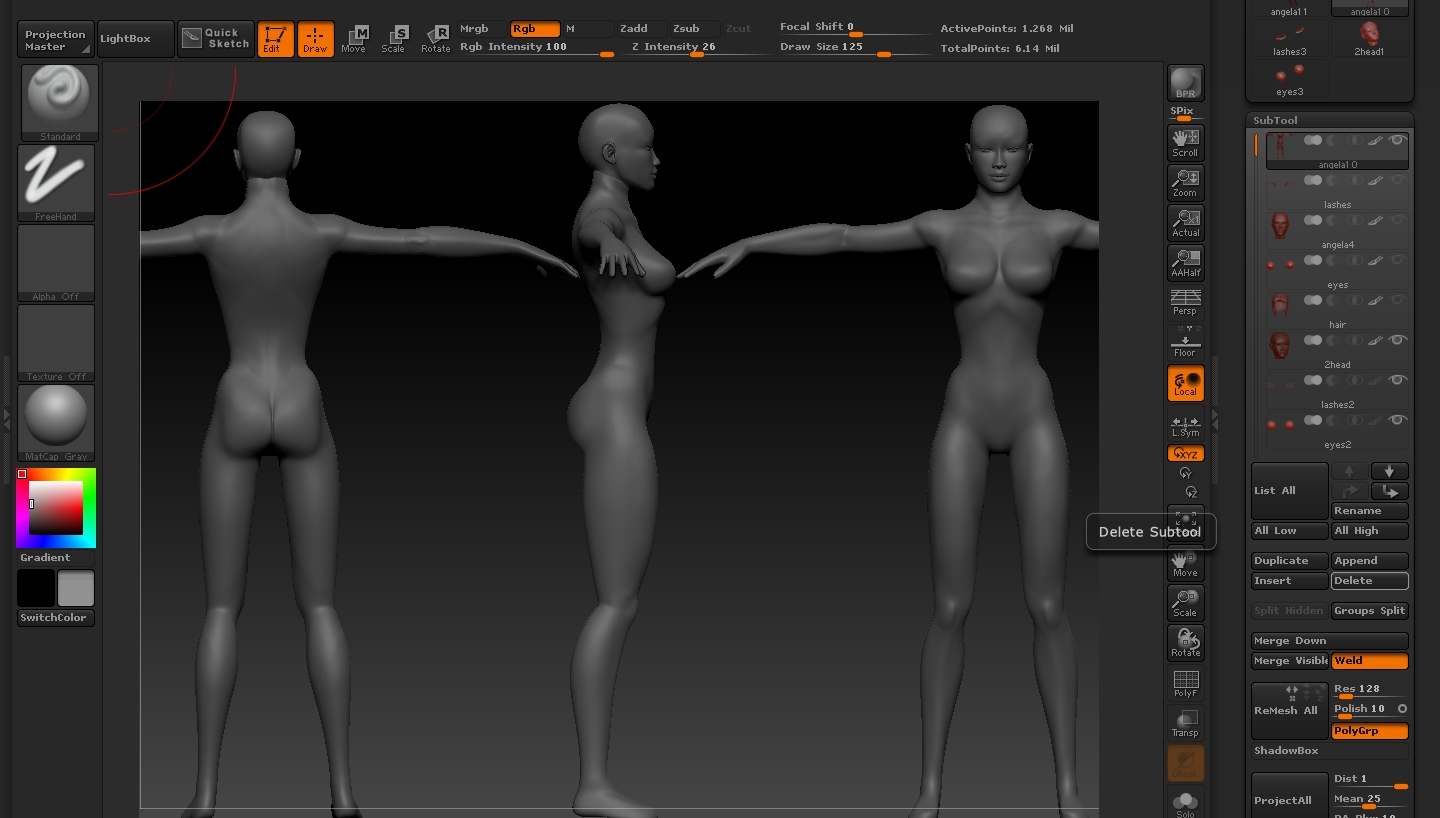Toggle PolyGrp remesh option
The height and width of the screenshot is (818, 1440).
(1369, 731)
